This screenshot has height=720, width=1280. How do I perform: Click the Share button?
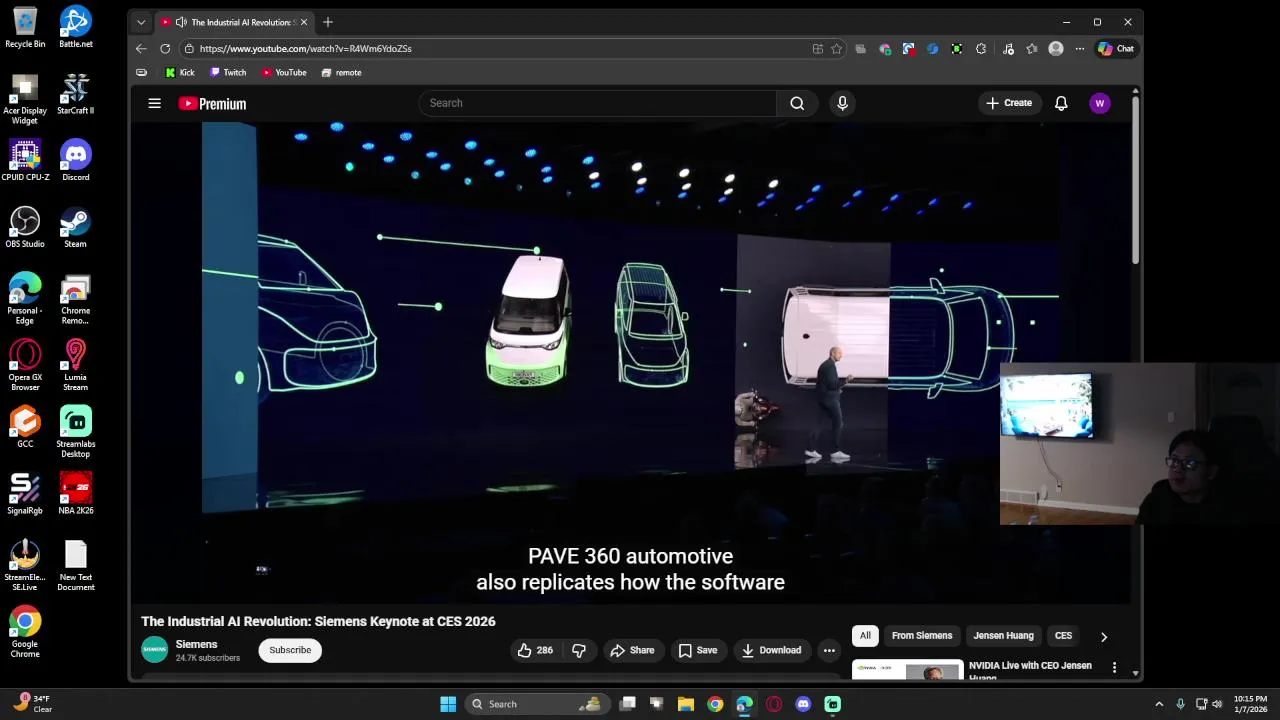coord(632,650)
